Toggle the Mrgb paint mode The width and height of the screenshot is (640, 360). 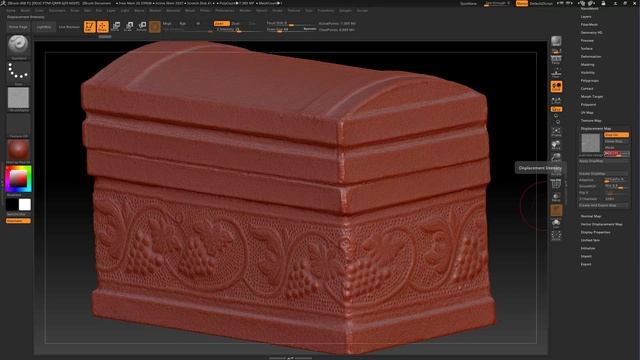167,24
